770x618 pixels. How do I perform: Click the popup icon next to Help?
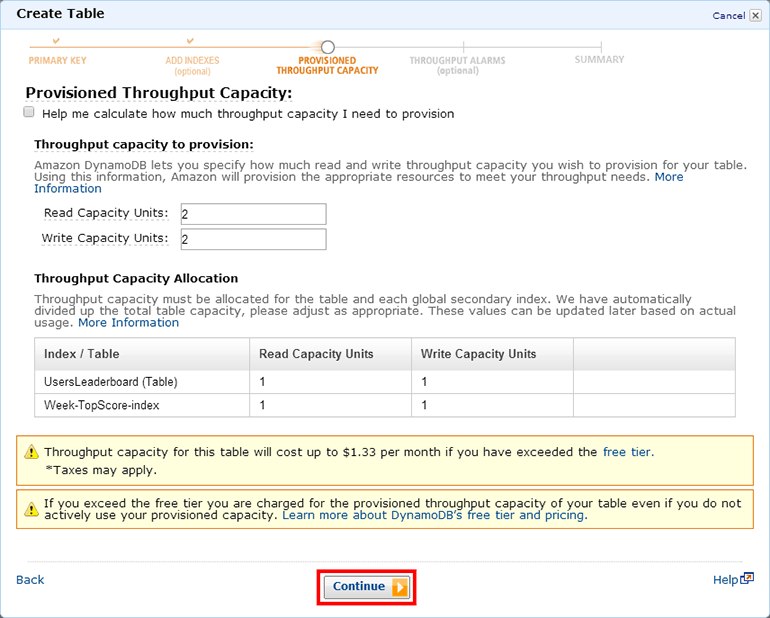pyautogui.click(x=746, y=579)
